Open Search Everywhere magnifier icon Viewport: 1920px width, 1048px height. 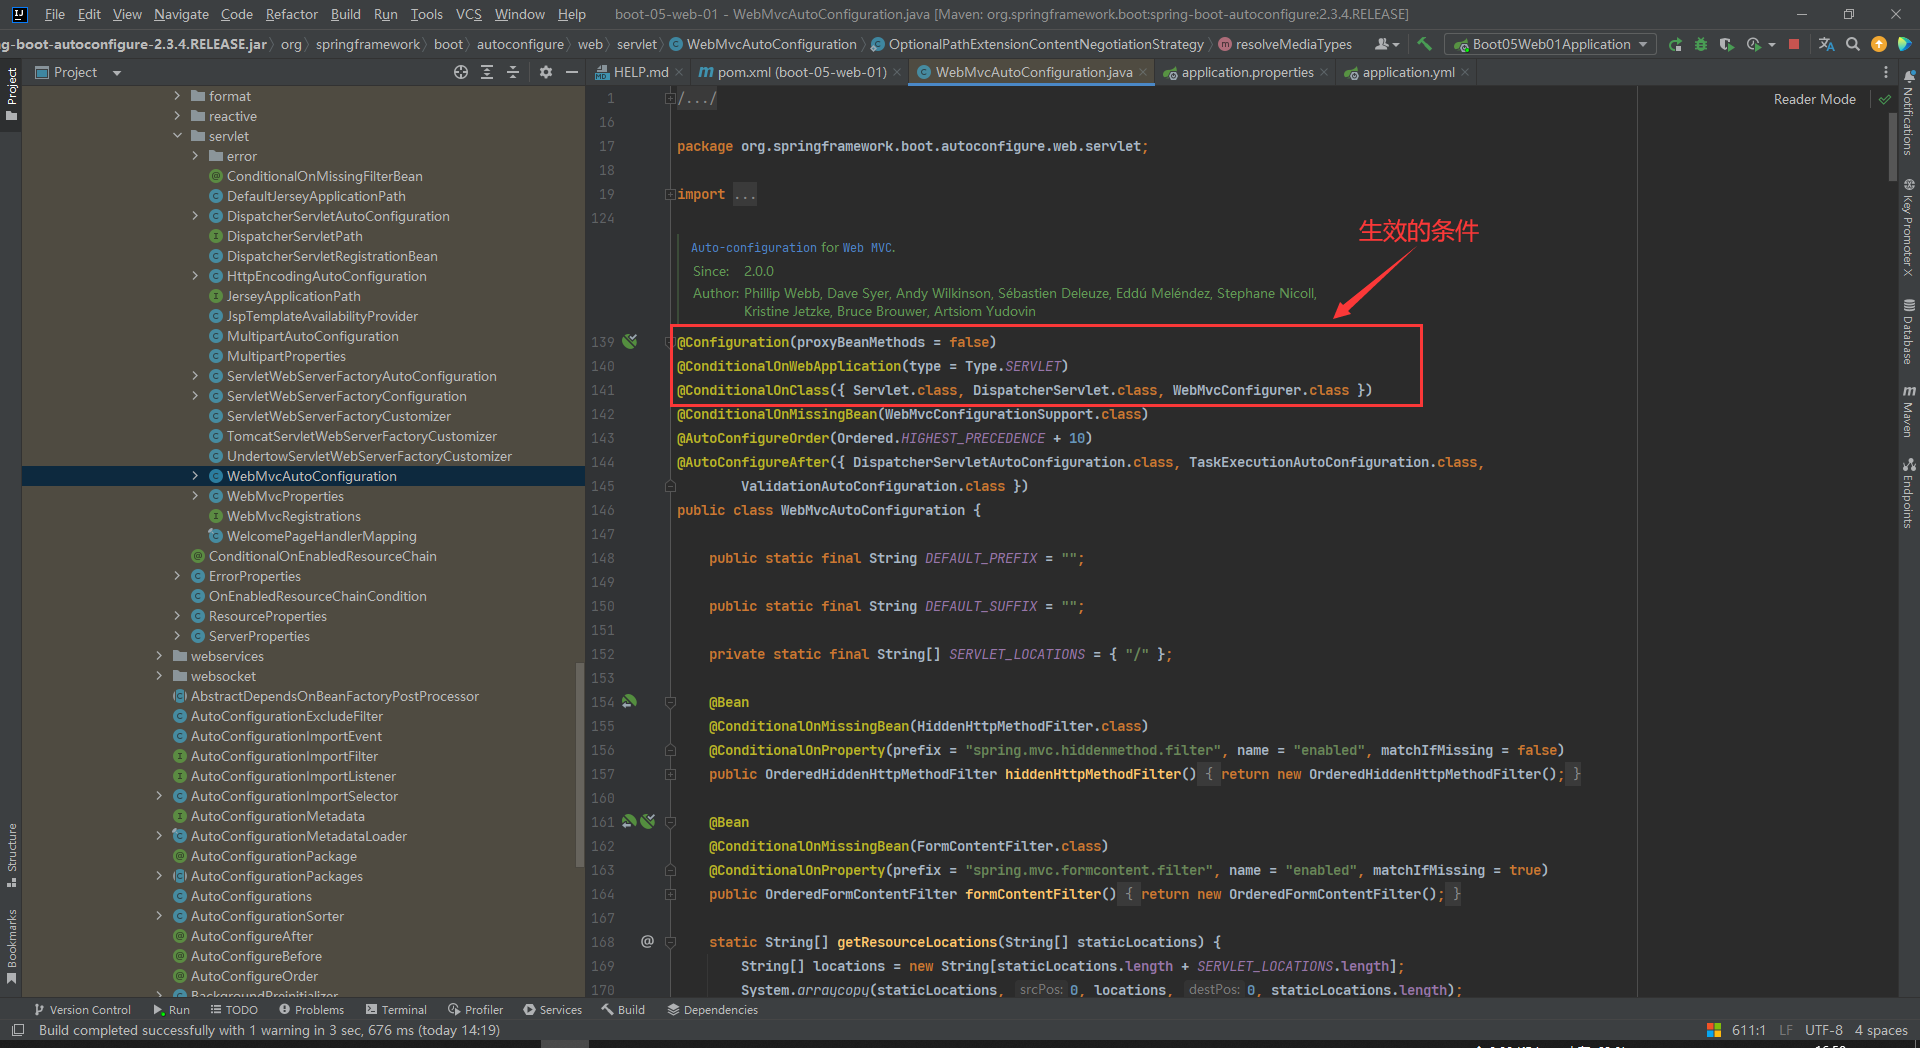point(1853,44)
